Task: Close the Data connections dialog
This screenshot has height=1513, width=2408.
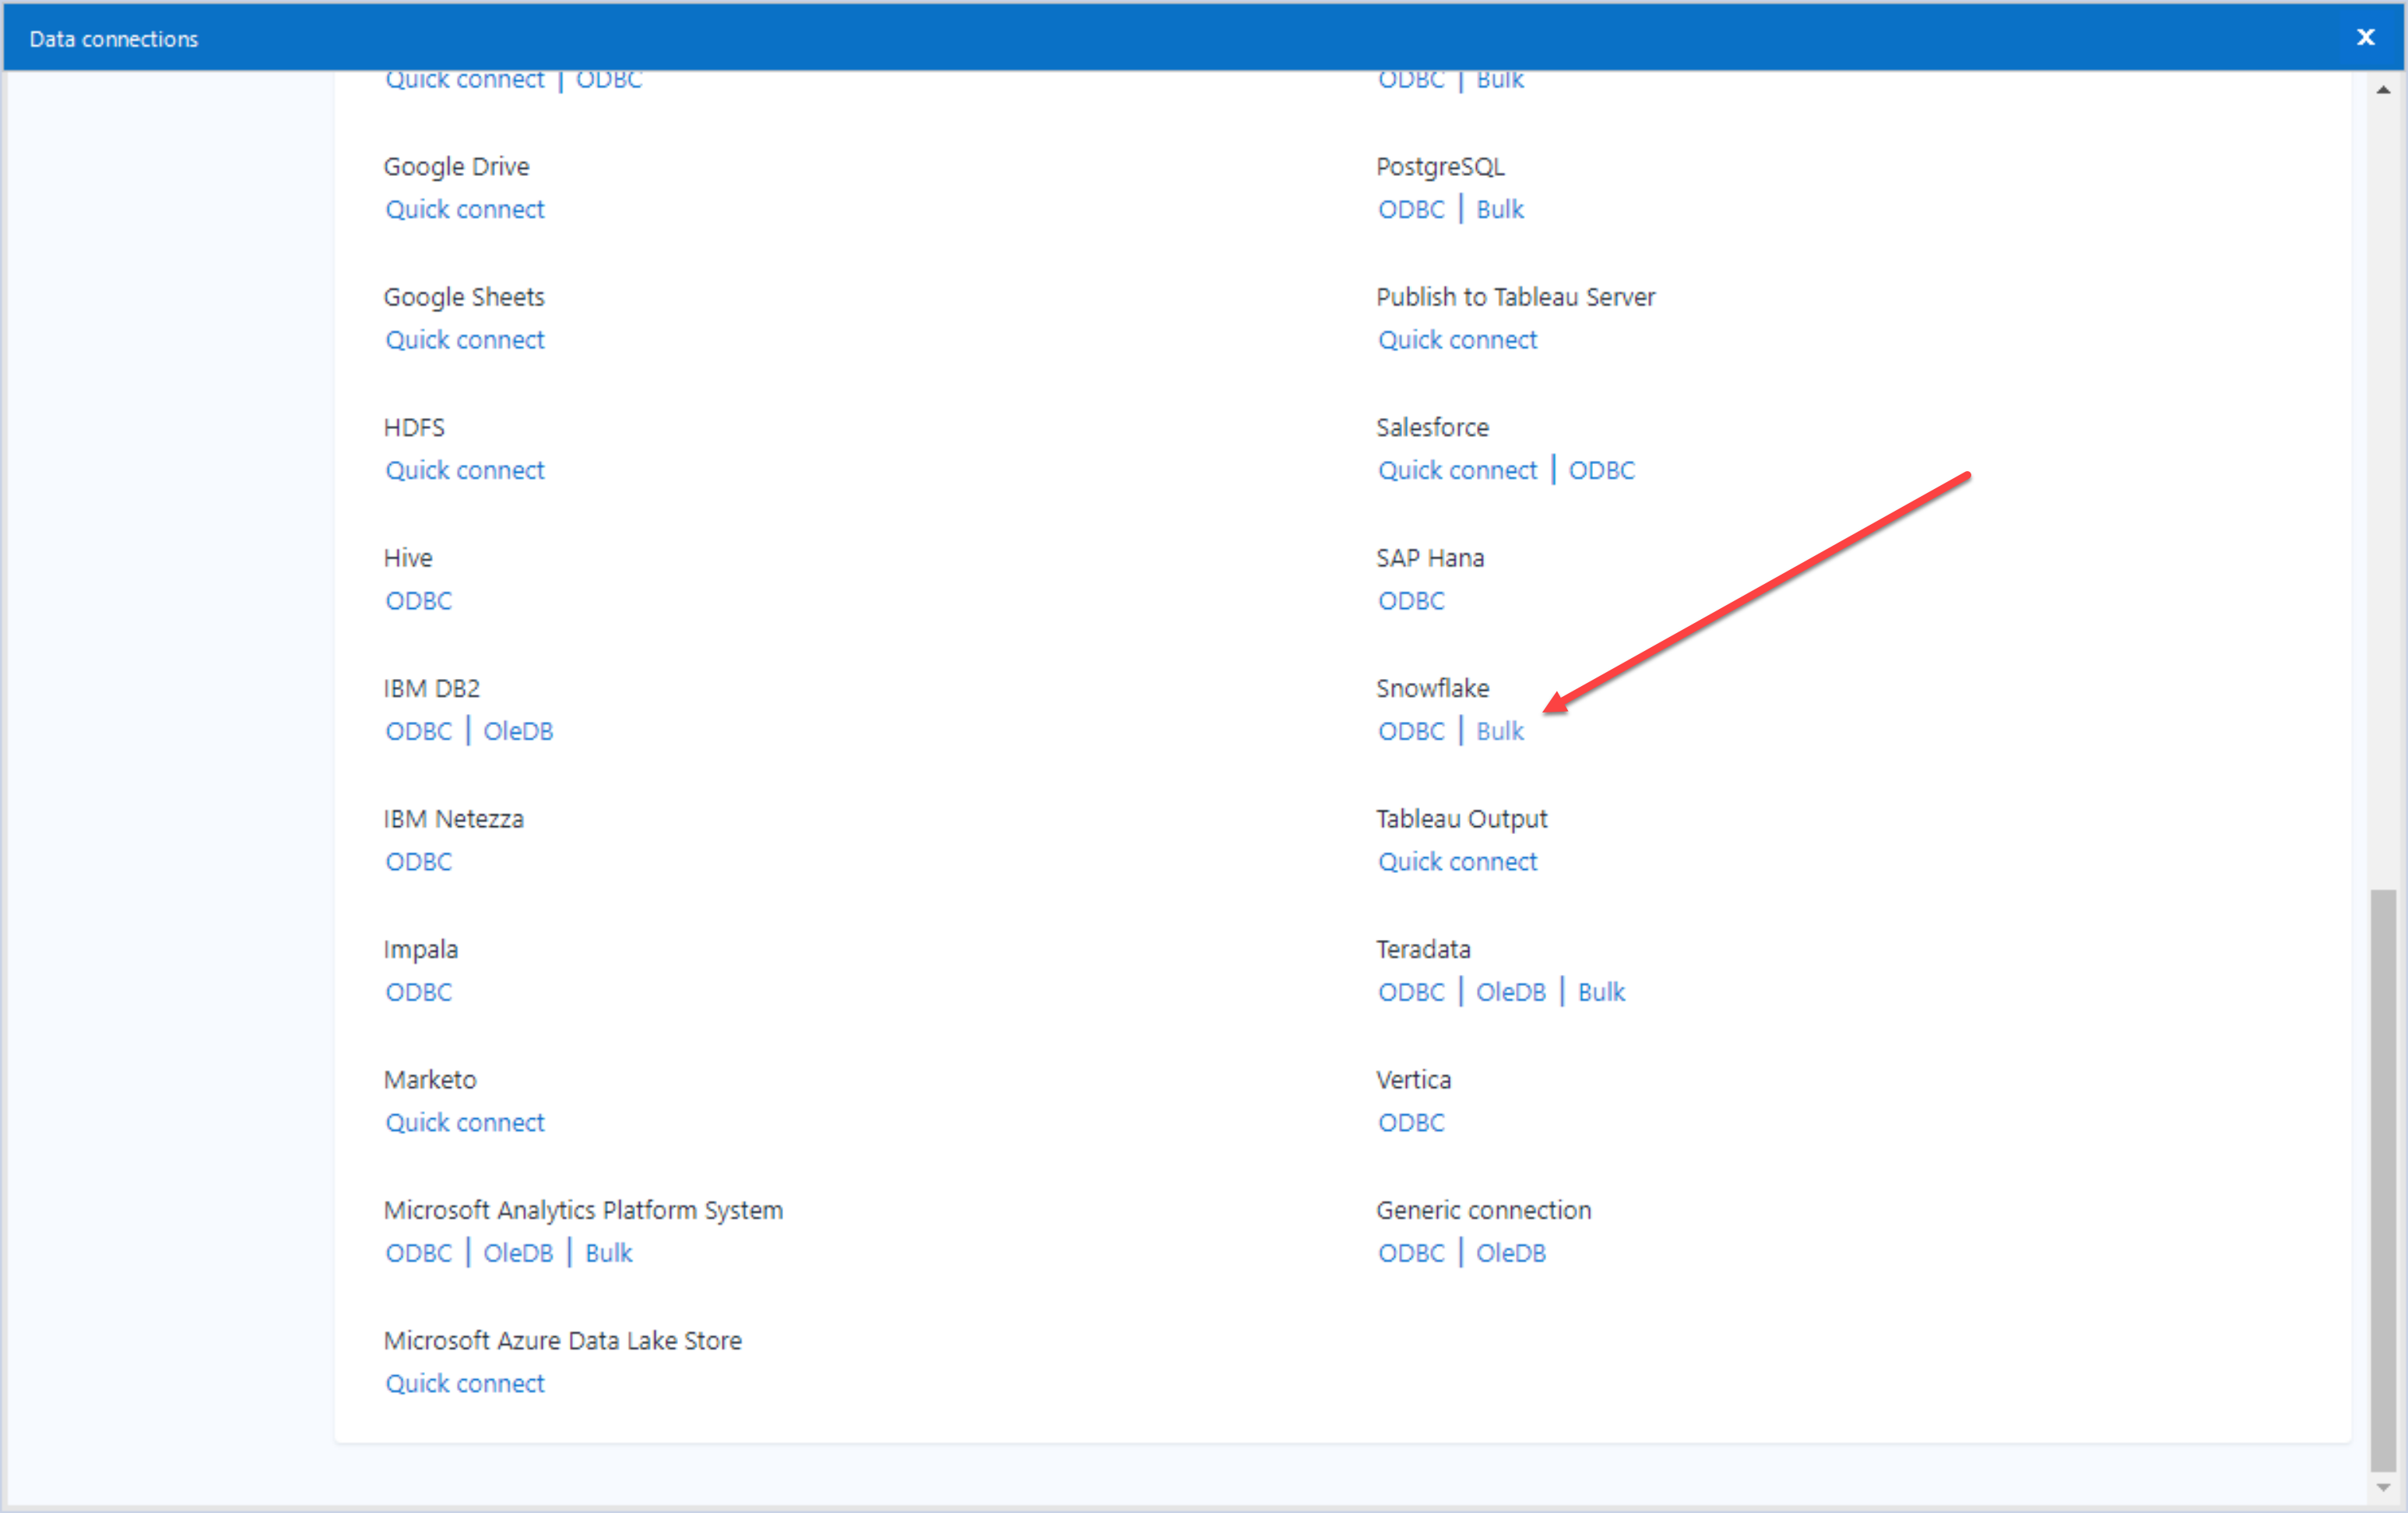Action: point(2365,37)
